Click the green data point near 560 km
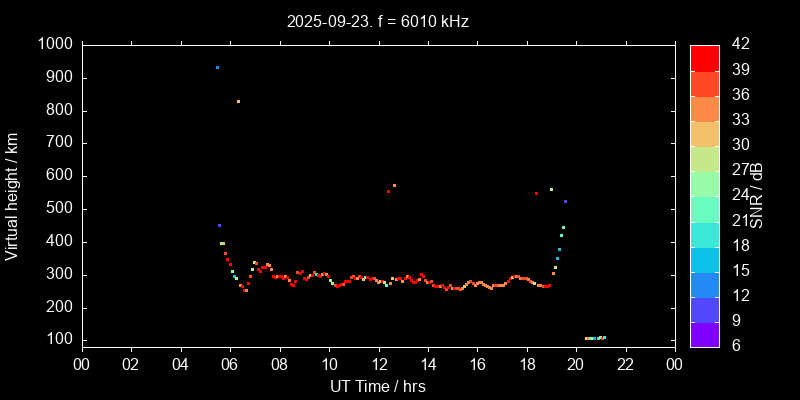The width and height of the screenshot is (800, 400). point(551,189)
